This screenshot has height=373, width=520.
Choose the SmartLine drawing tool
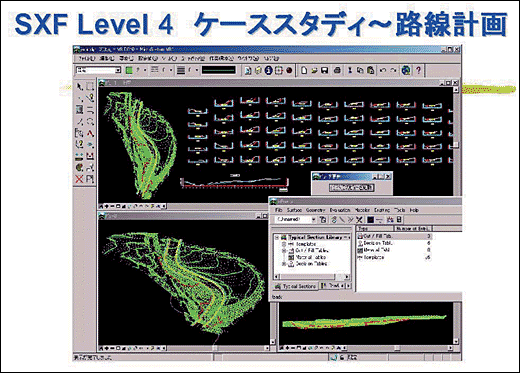click(x=90, y=98)
